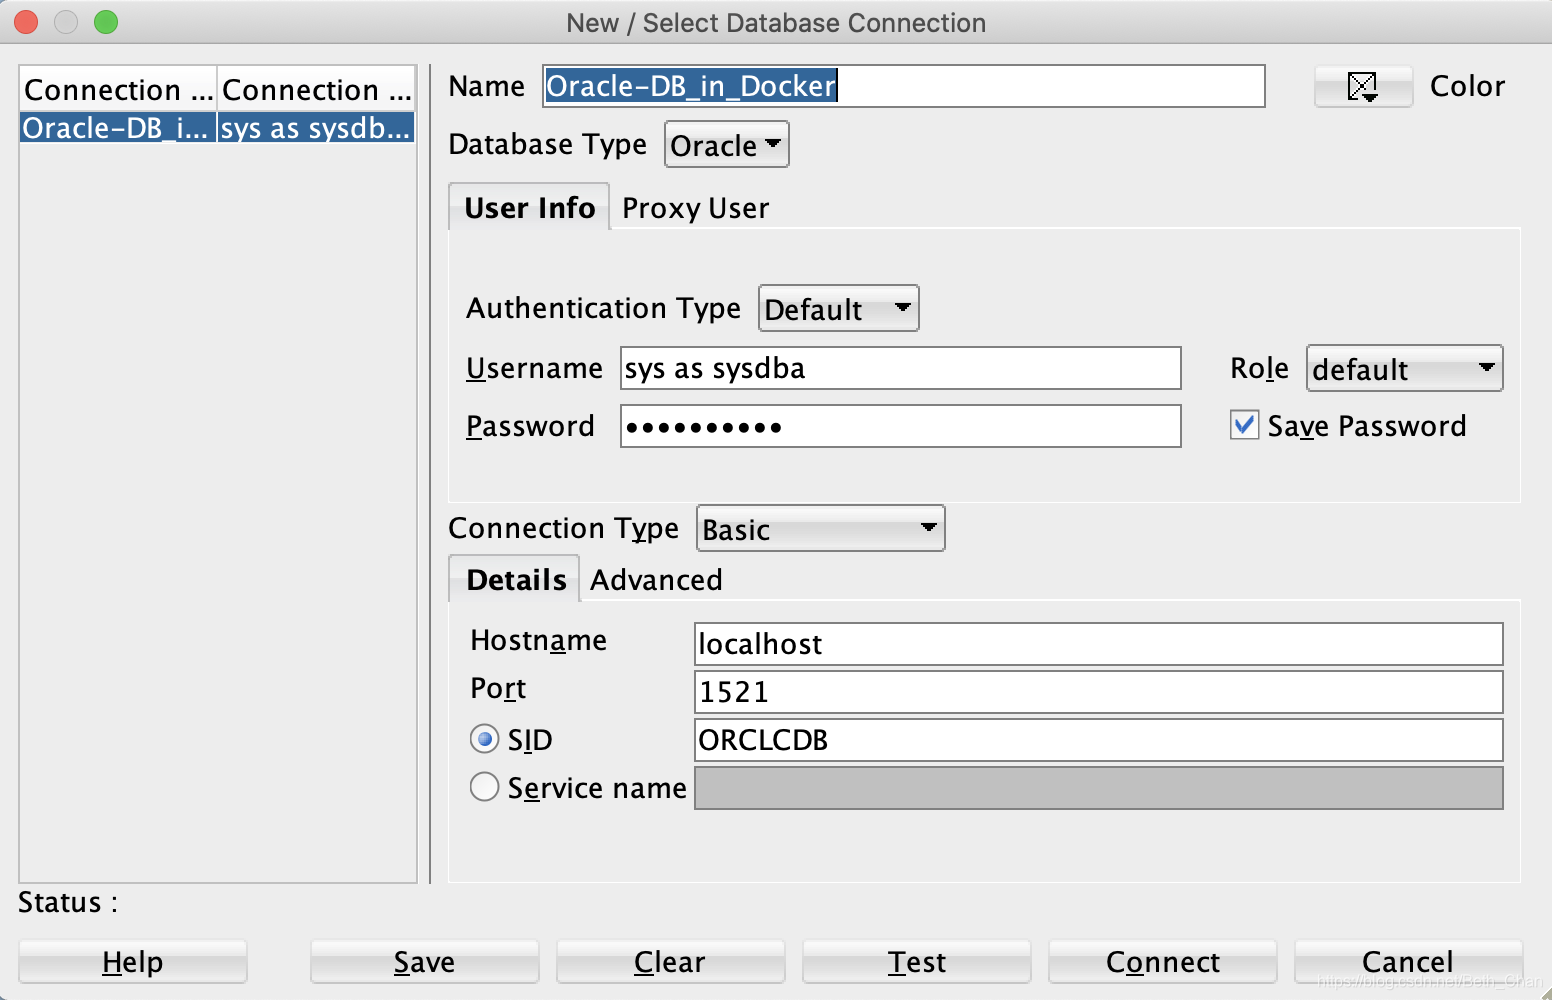
Task: Toggle the Save Password checkbox
Action: tap(1244, 425)
